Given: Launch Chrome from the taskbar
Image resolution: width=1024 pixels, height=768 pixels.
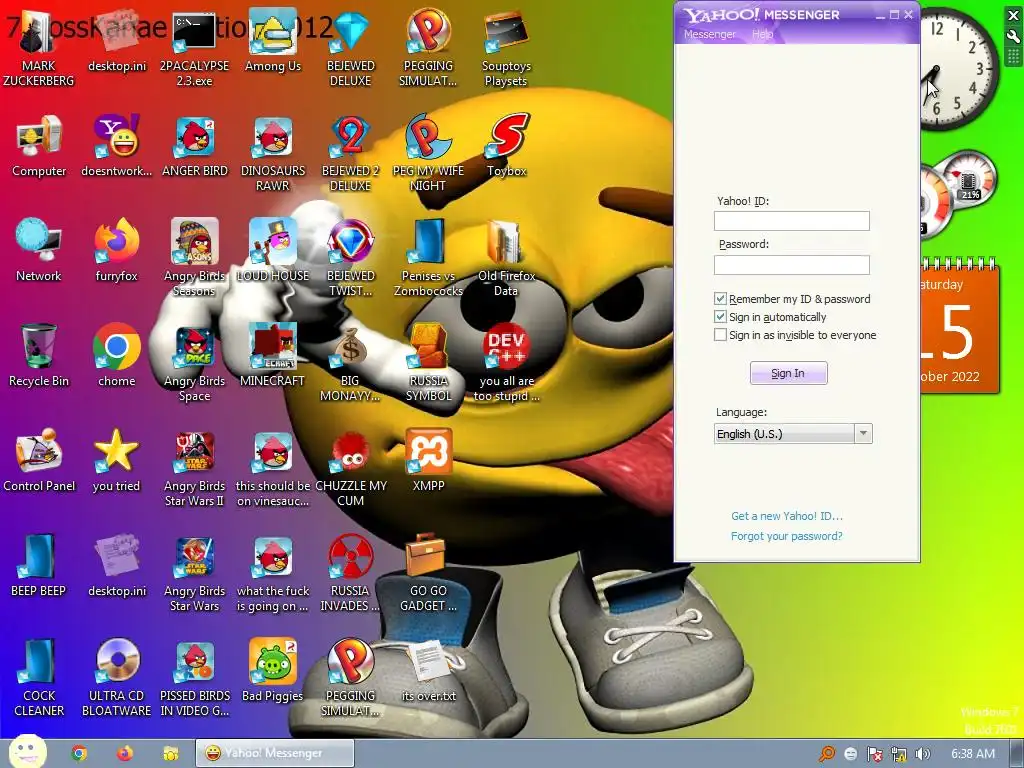Looking at the screenshot, I should tap(79, 754).
